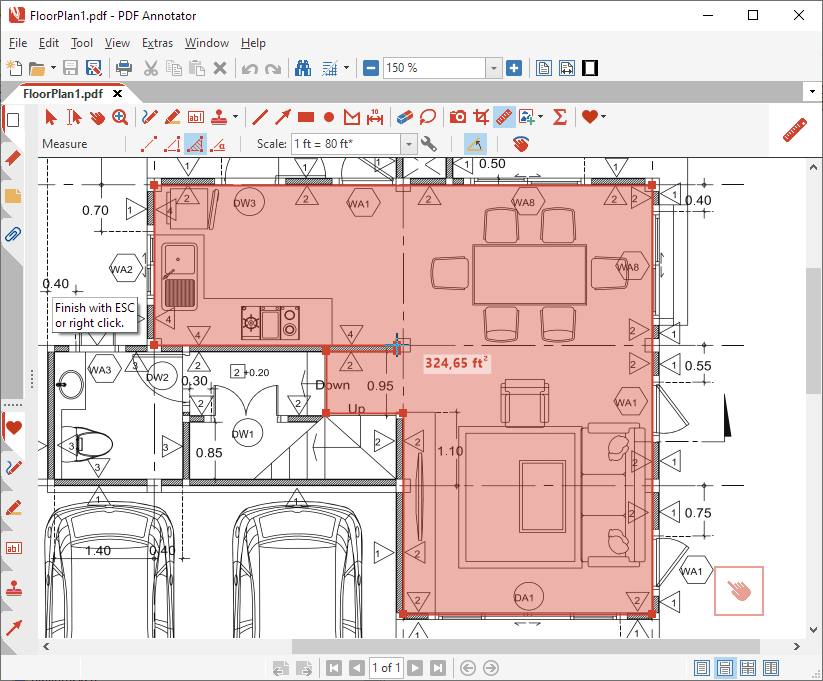Open the Tool menu
823x681 pixels.
(82, 43)
